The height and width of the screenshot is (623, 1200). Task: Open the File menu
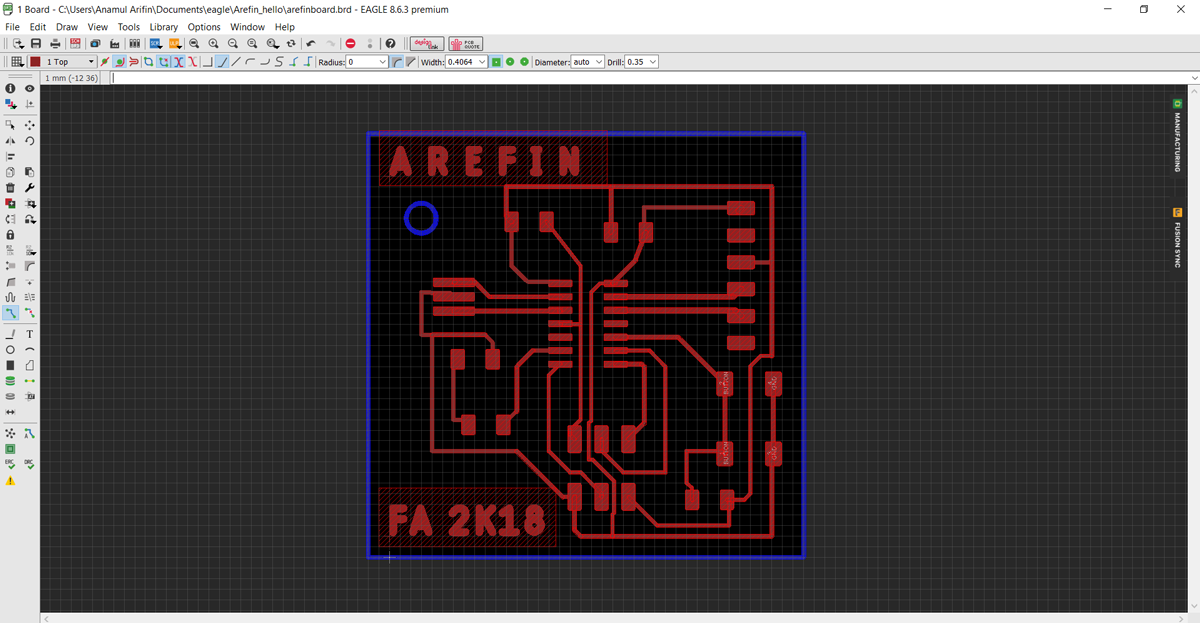pos(13,27)
